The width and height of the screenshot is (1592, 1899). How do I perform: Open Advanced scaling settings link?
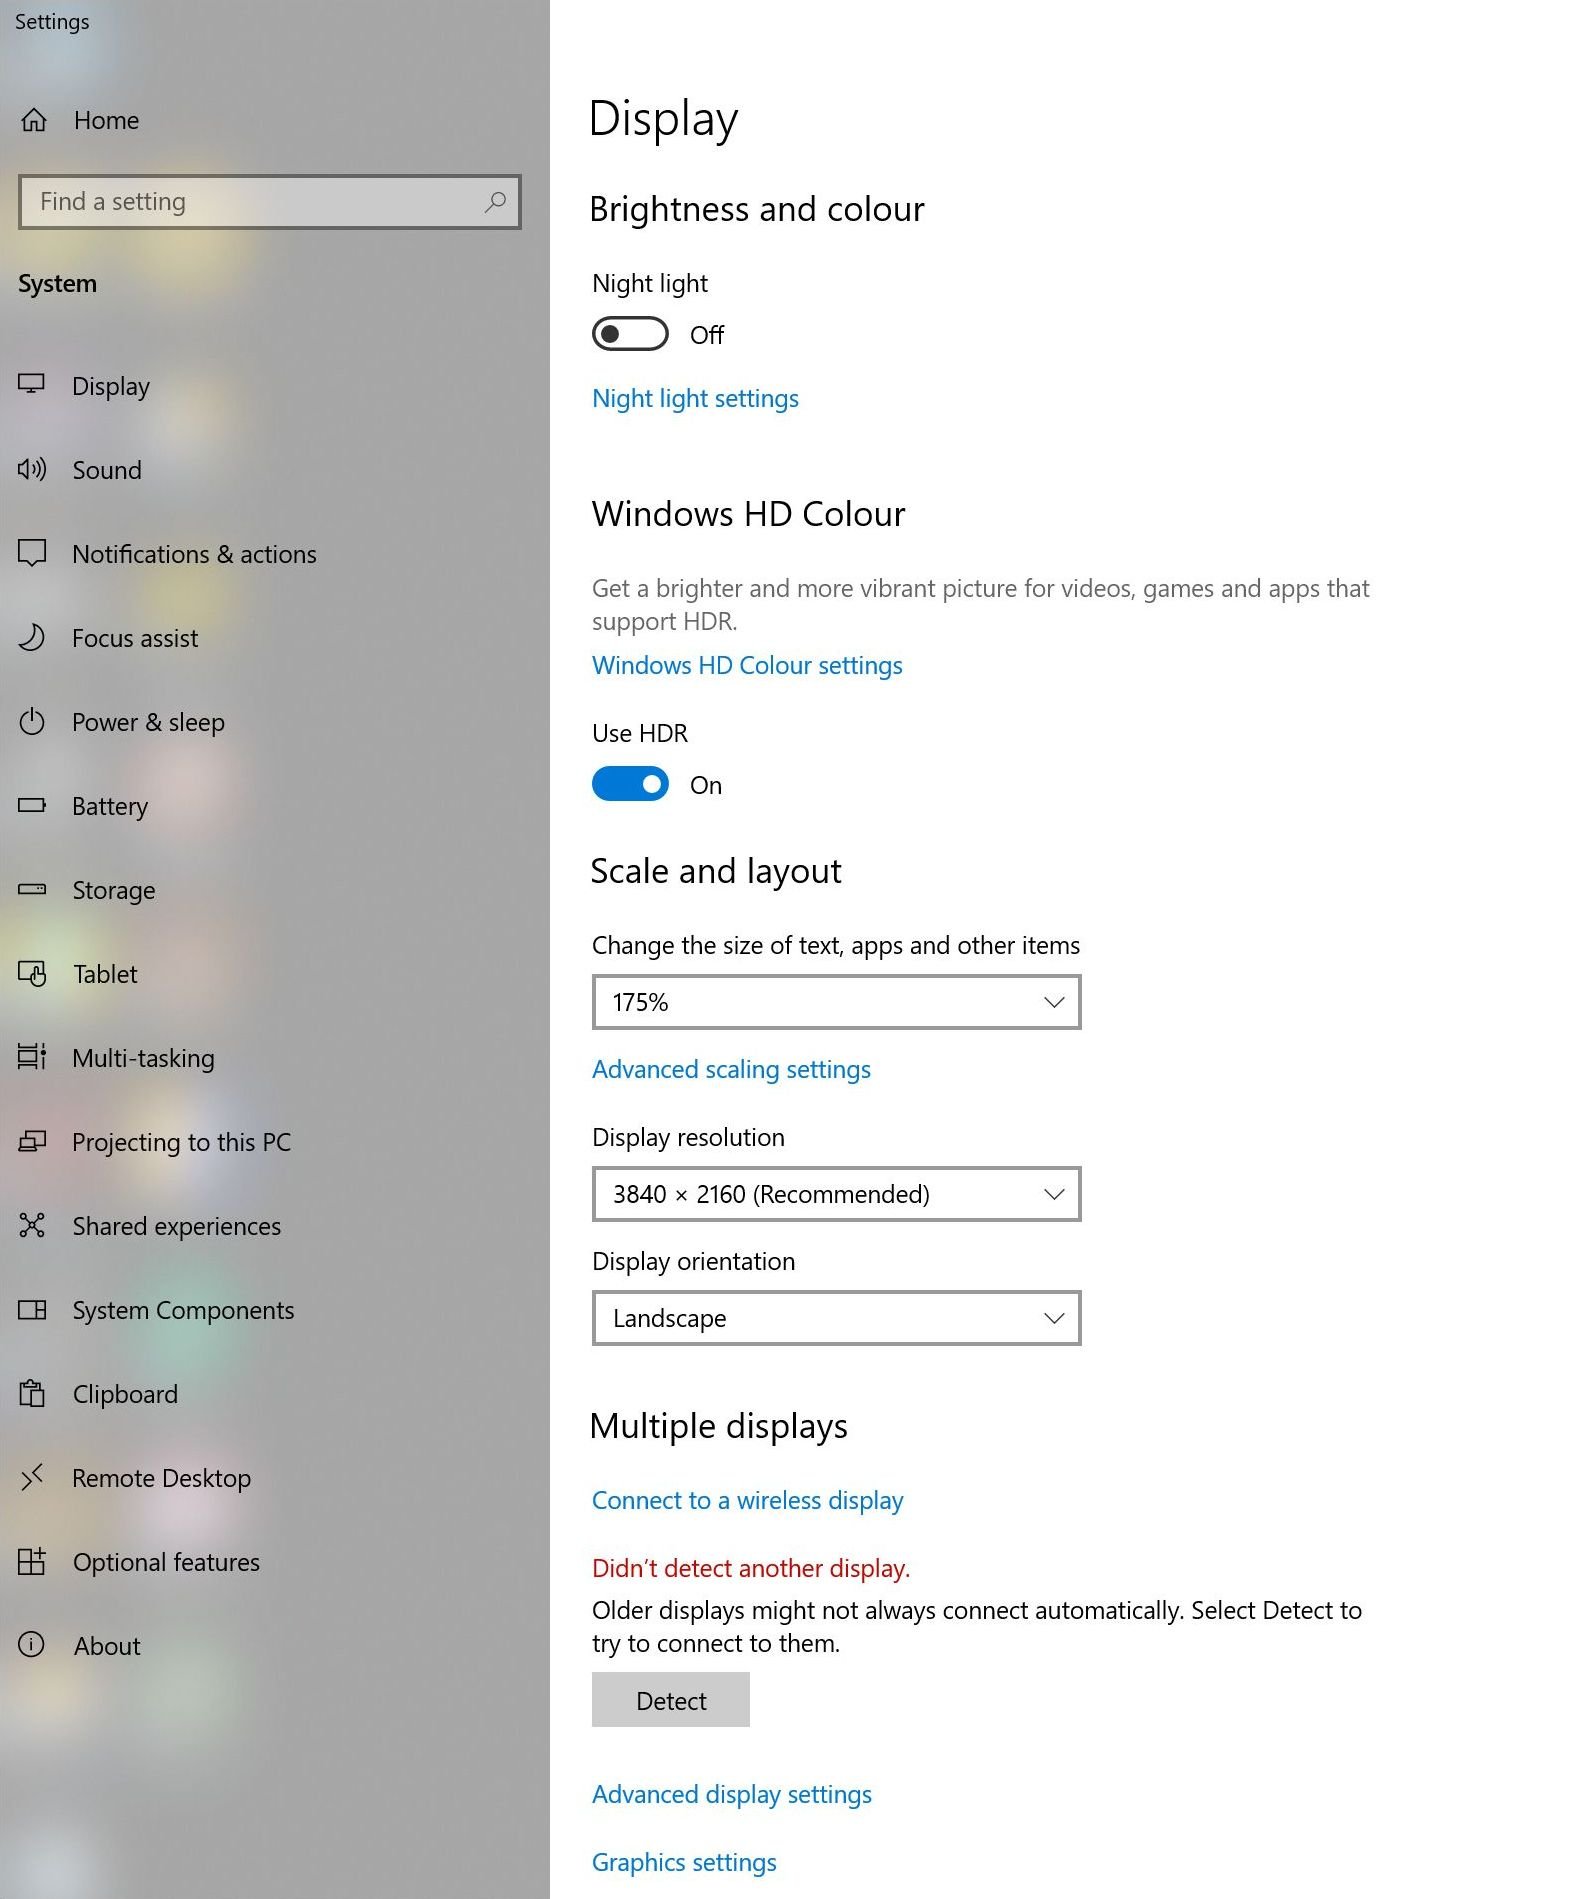tap(731, 1069)
